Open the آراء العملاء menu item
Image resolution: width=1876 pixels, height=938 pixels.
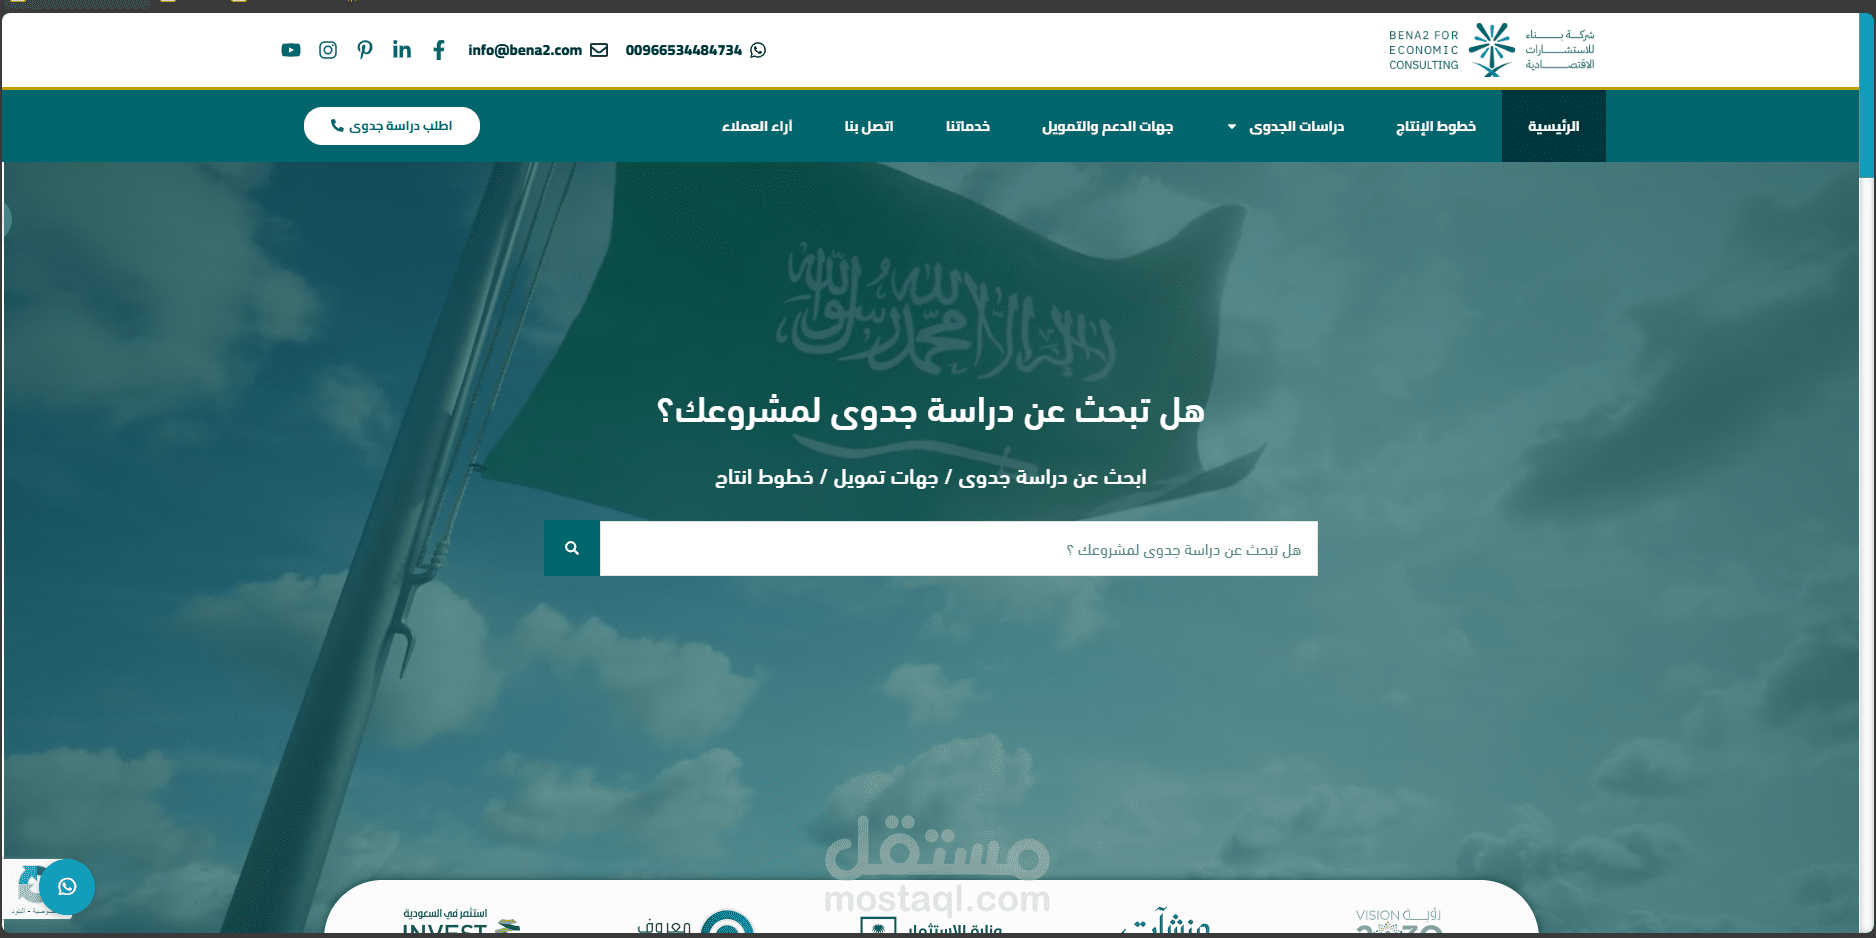pos(757,126)
